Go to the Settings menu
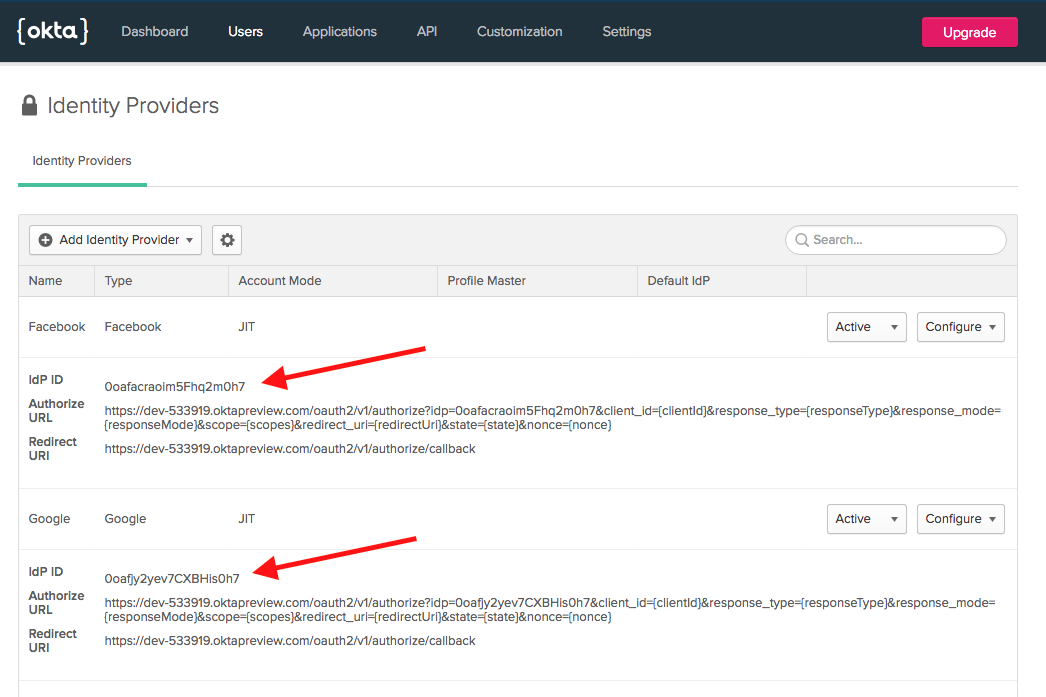This screenshot has height=697, width=1046. (x=626, y=31)
